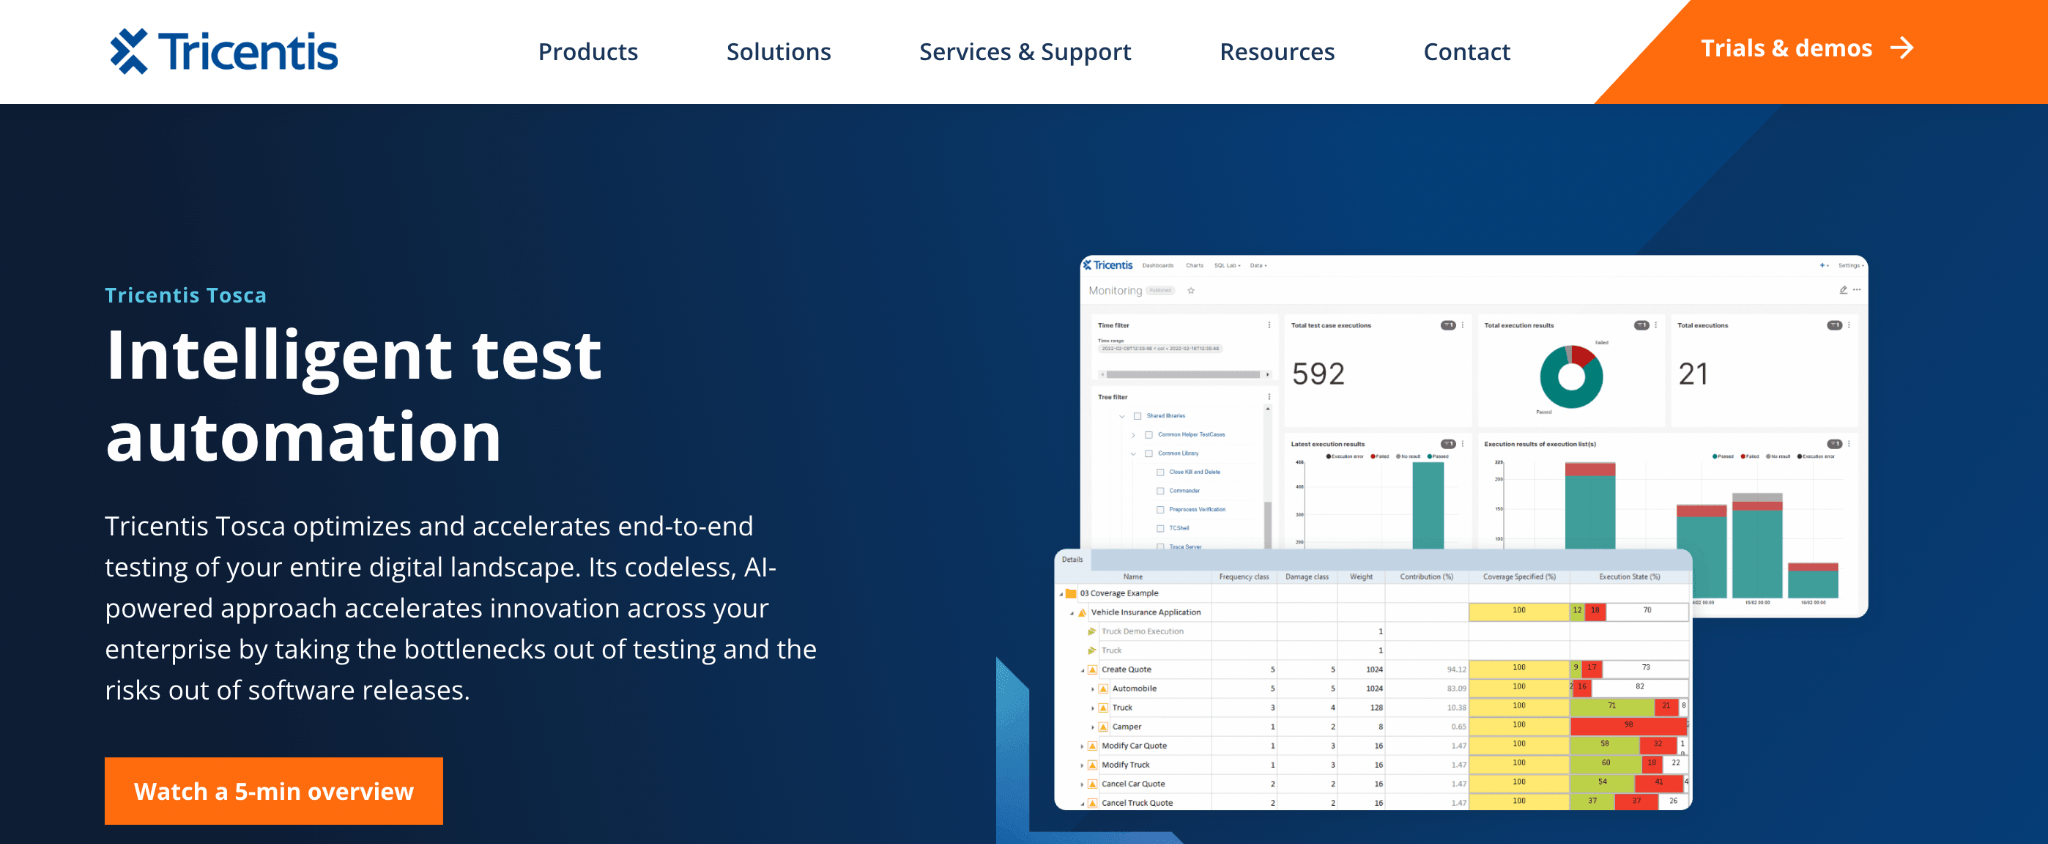Collapse the Common Library tree node
The image size is (2048, 844).
pyautogui.click(x=1133, y=454)
